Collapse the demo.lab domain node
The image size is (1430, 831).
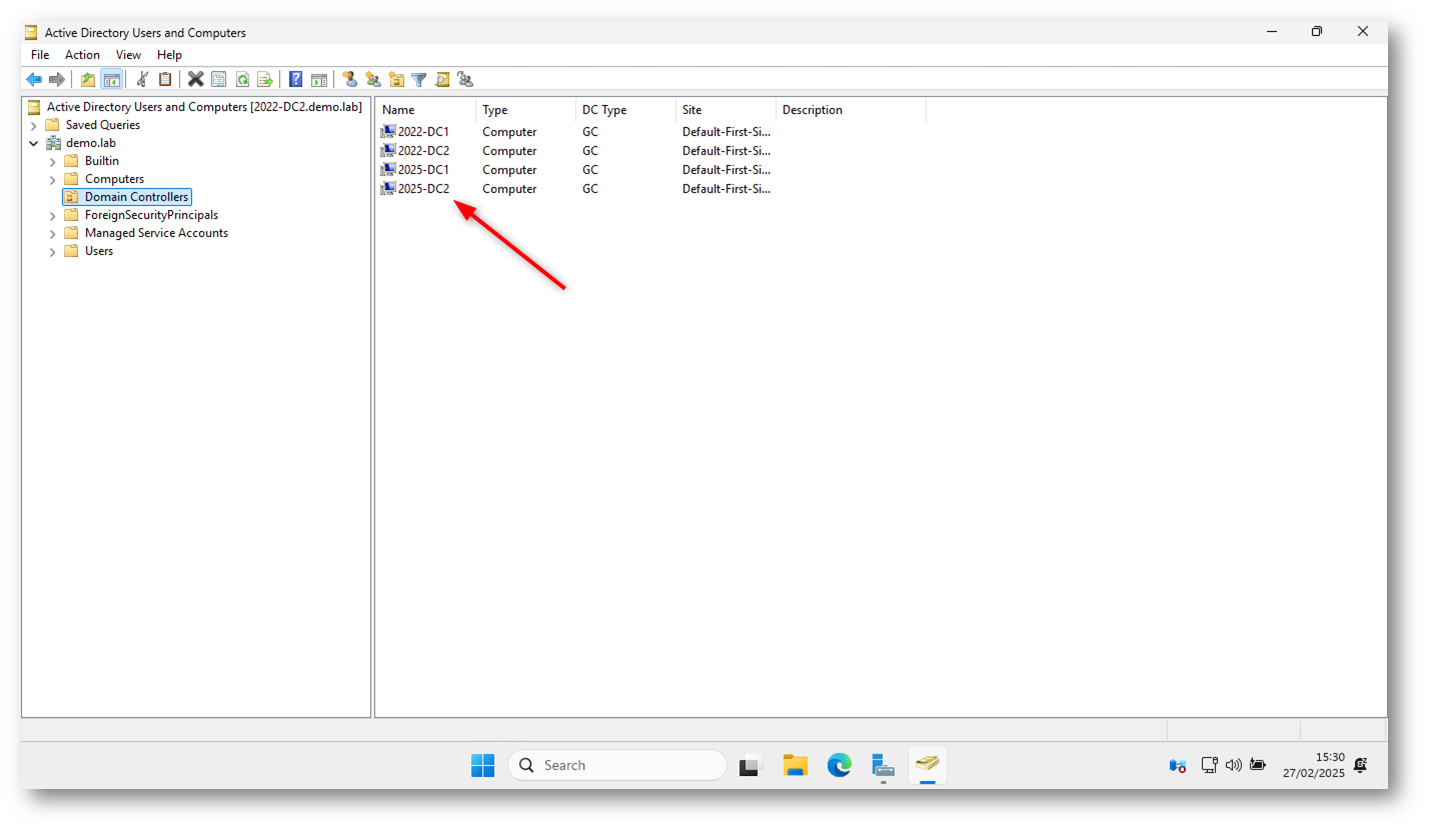coord(34,143)
